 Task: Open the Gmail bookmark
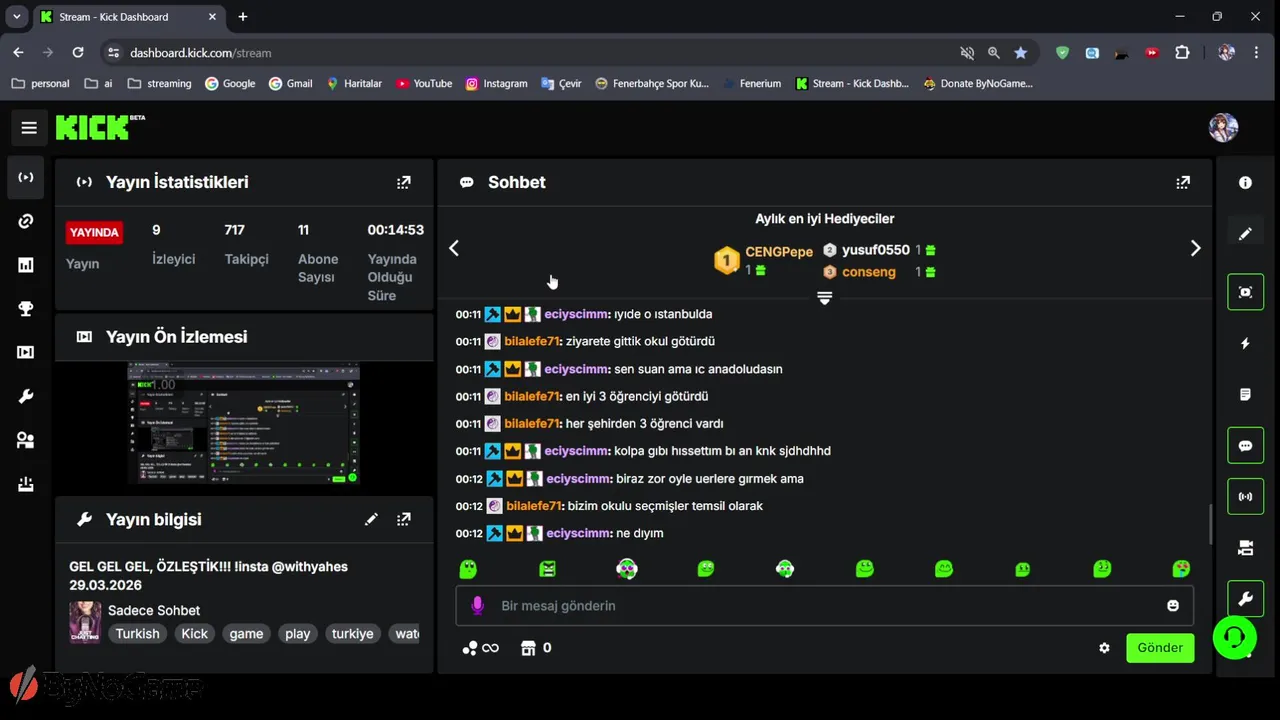pos(291,84)
